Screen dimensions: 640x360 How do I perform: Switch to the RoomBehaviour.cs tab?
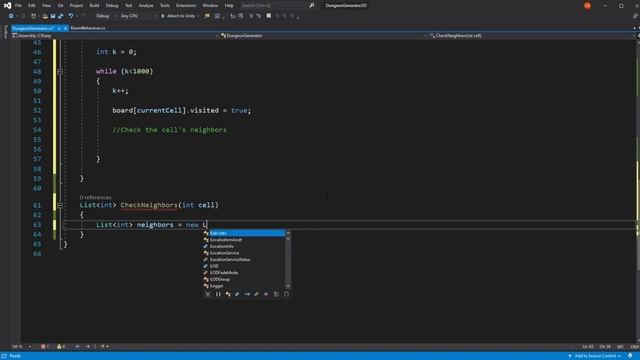(88, 28)
